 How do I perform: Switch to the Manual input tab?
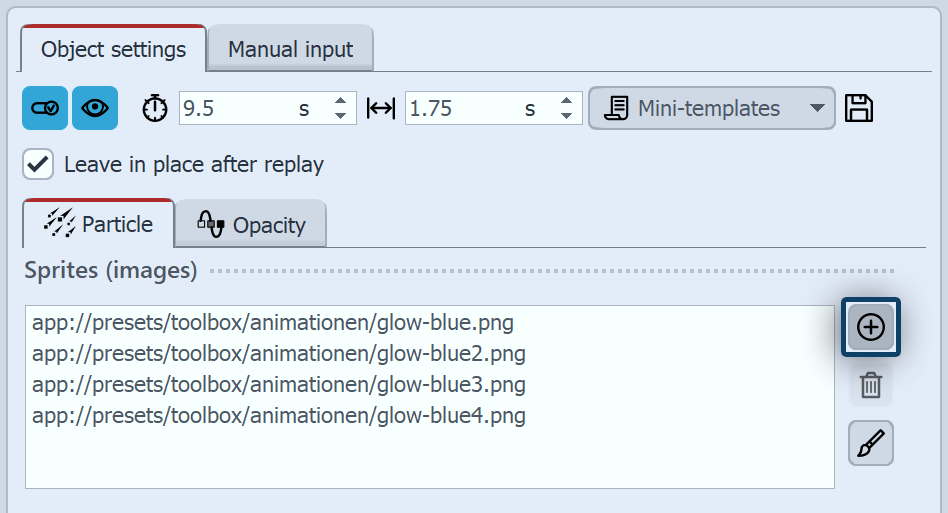pyautogui.click(x=290, y=49)
